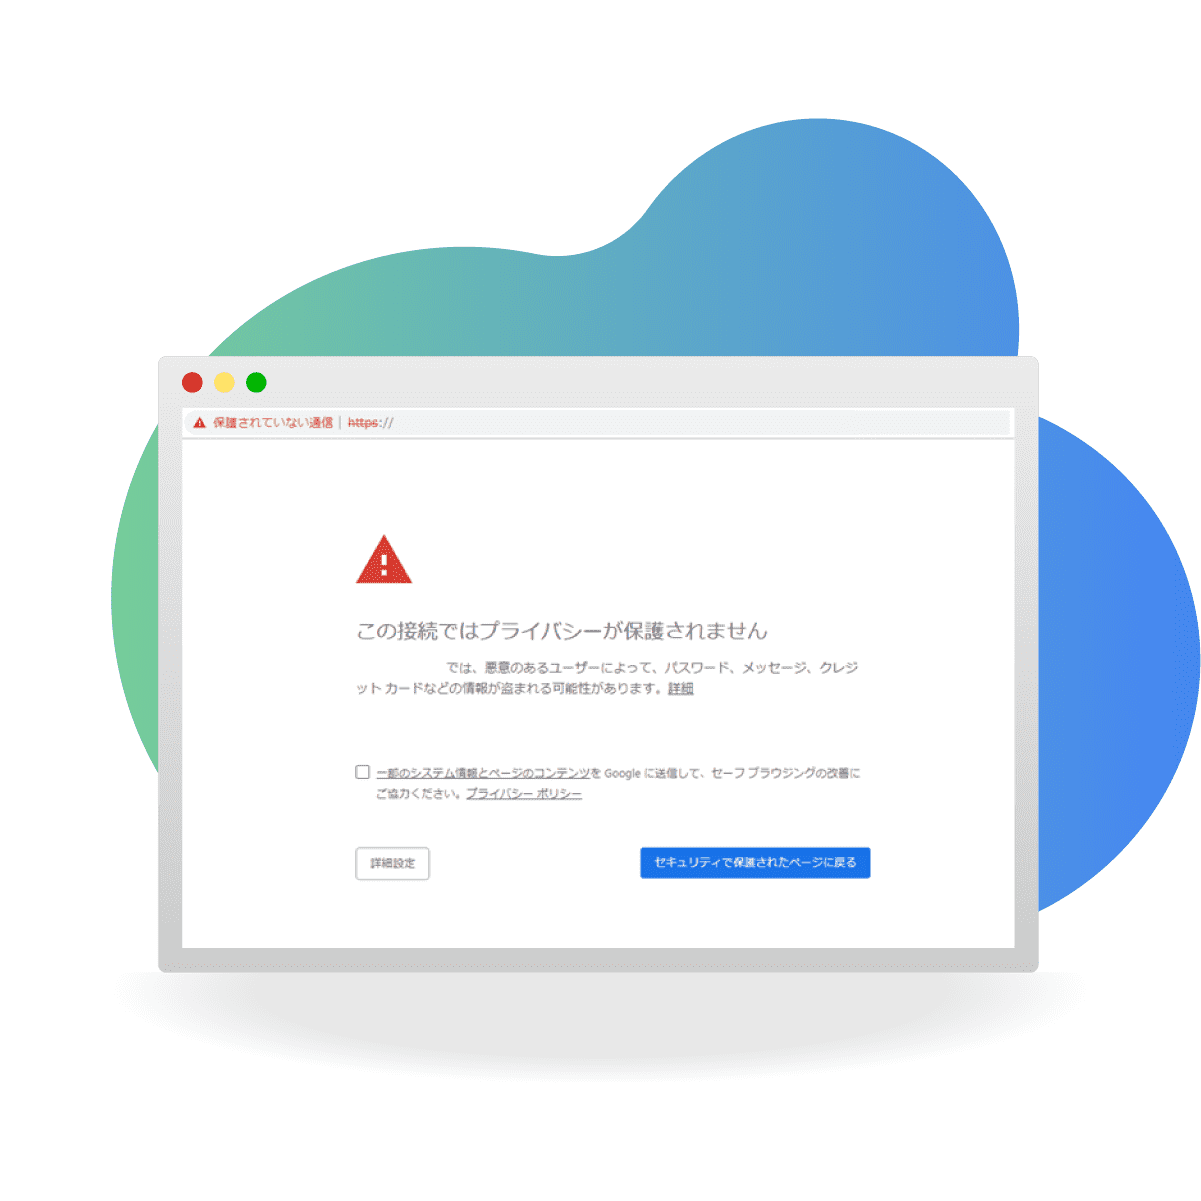Click the small red warning icon in address bar

200,423
